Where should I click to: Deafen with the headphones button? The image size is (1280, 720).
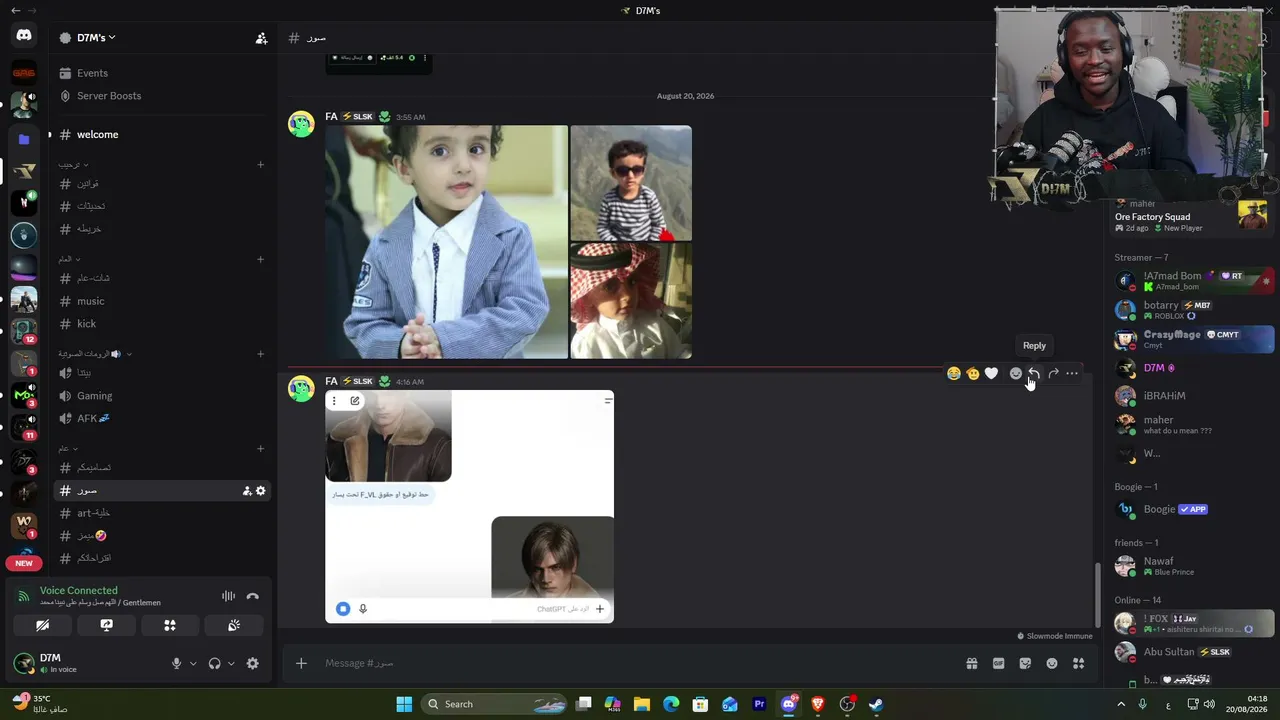pos(214,663)
